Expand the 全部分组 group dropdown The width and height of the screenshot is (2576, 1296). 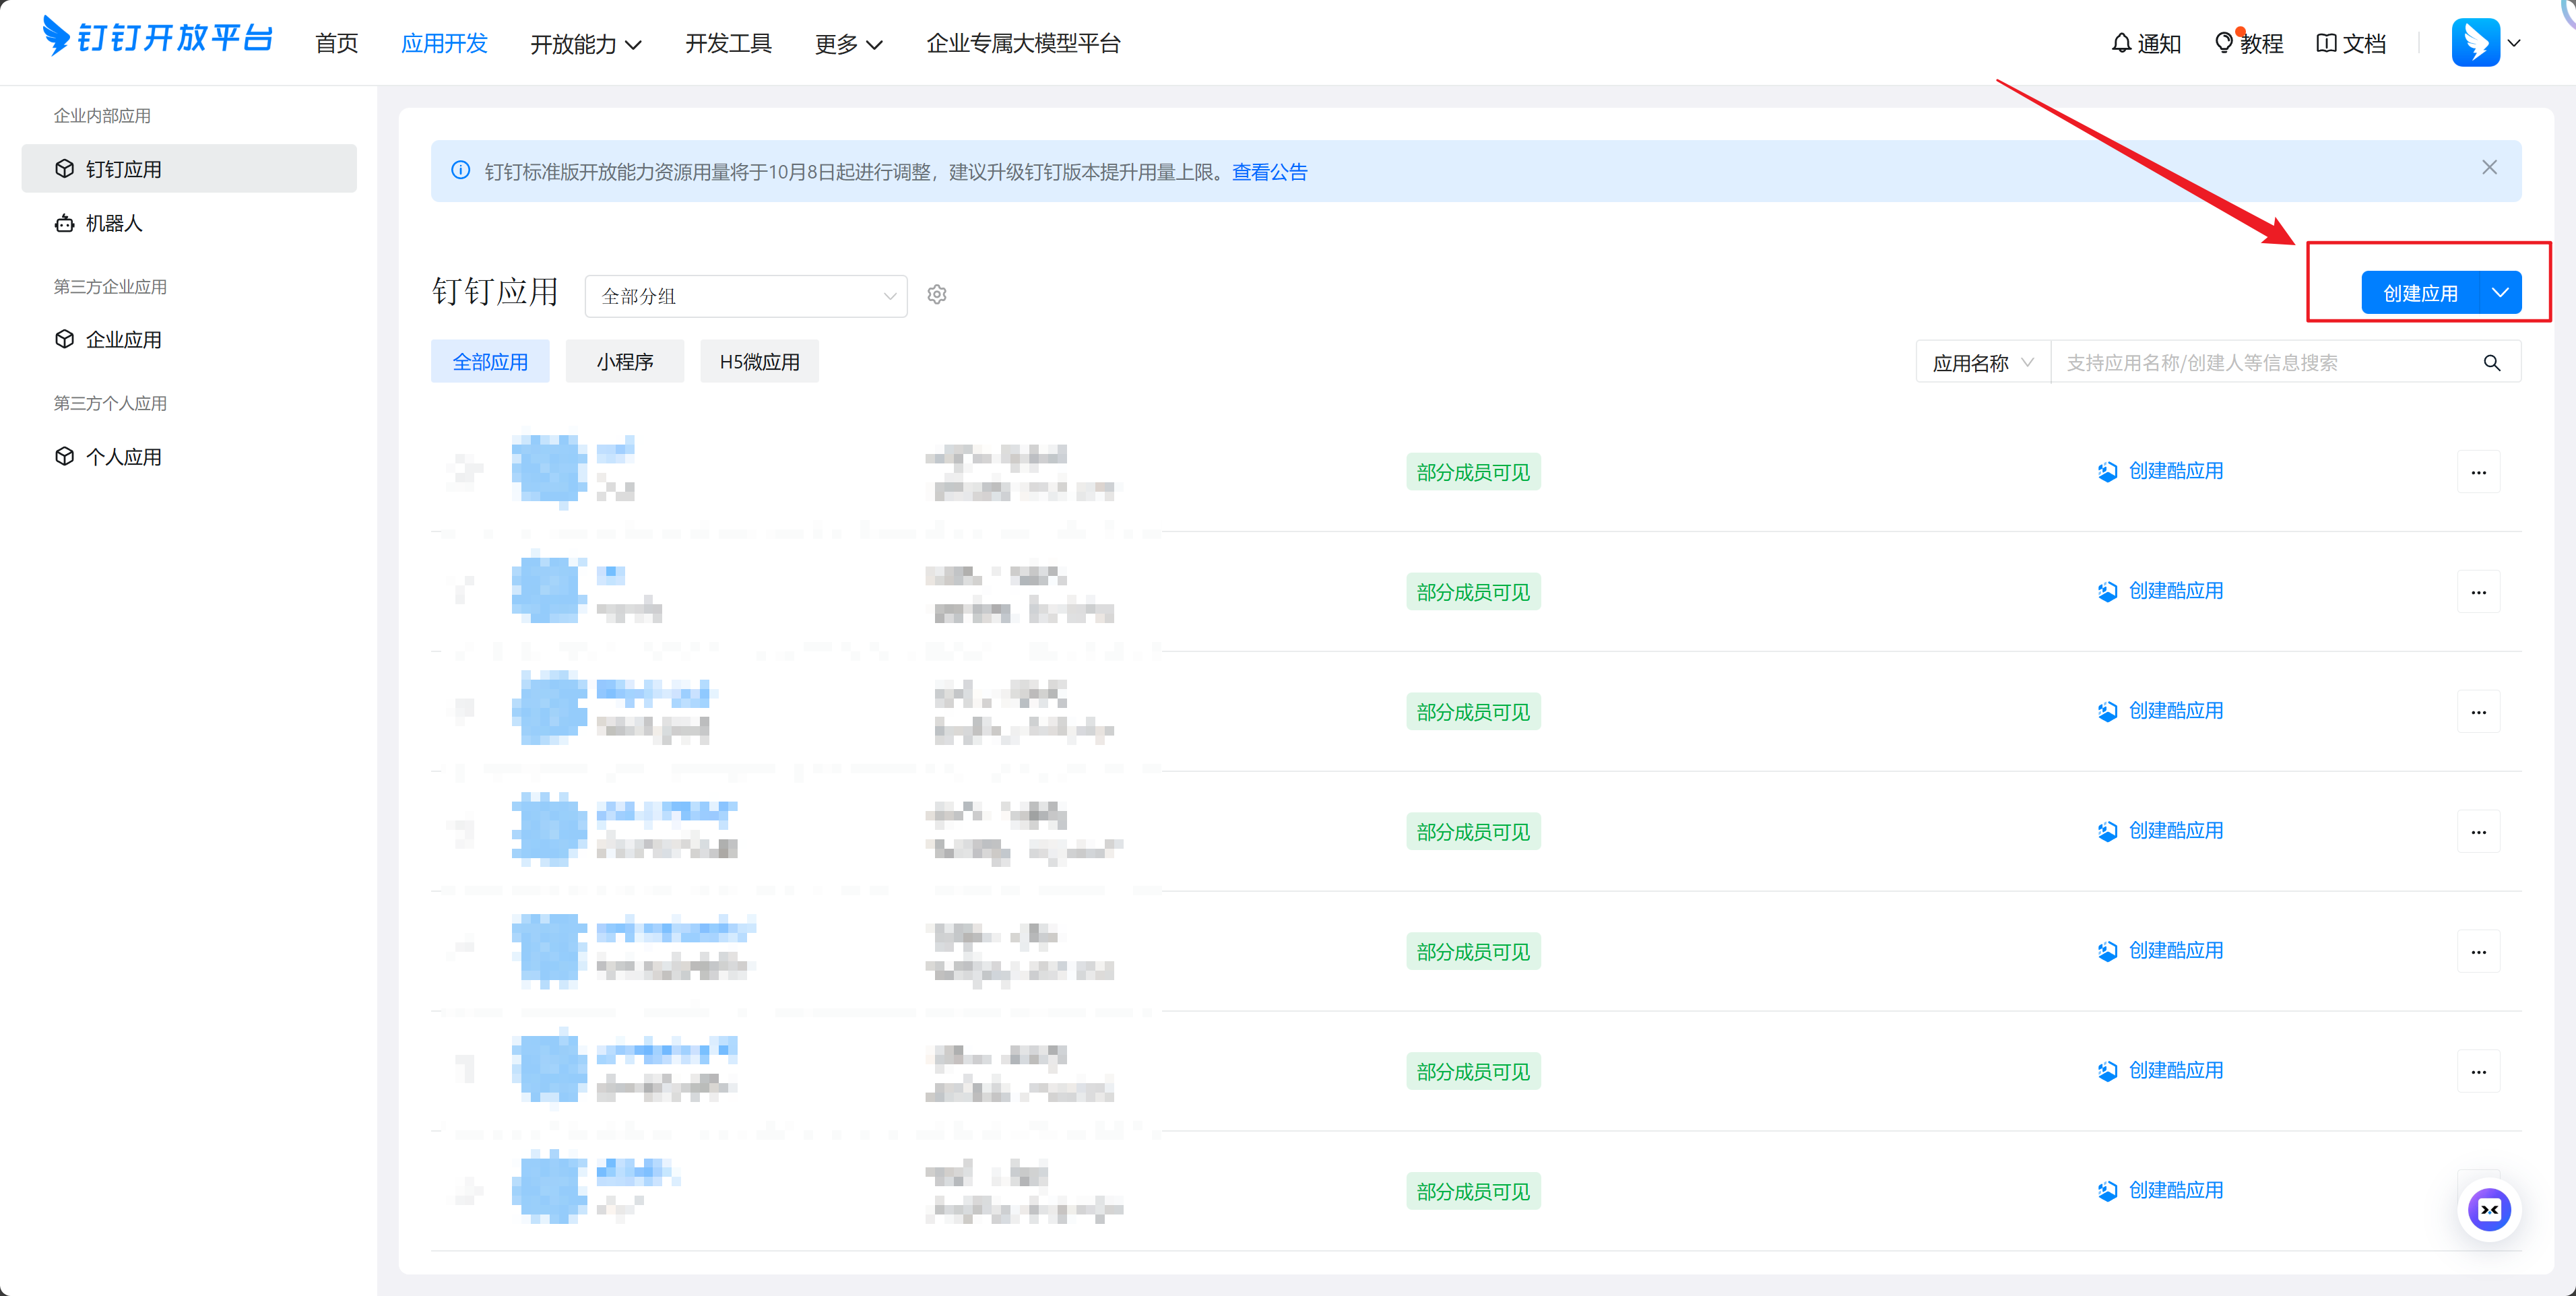pyautogui.click(x=745, y=296)
